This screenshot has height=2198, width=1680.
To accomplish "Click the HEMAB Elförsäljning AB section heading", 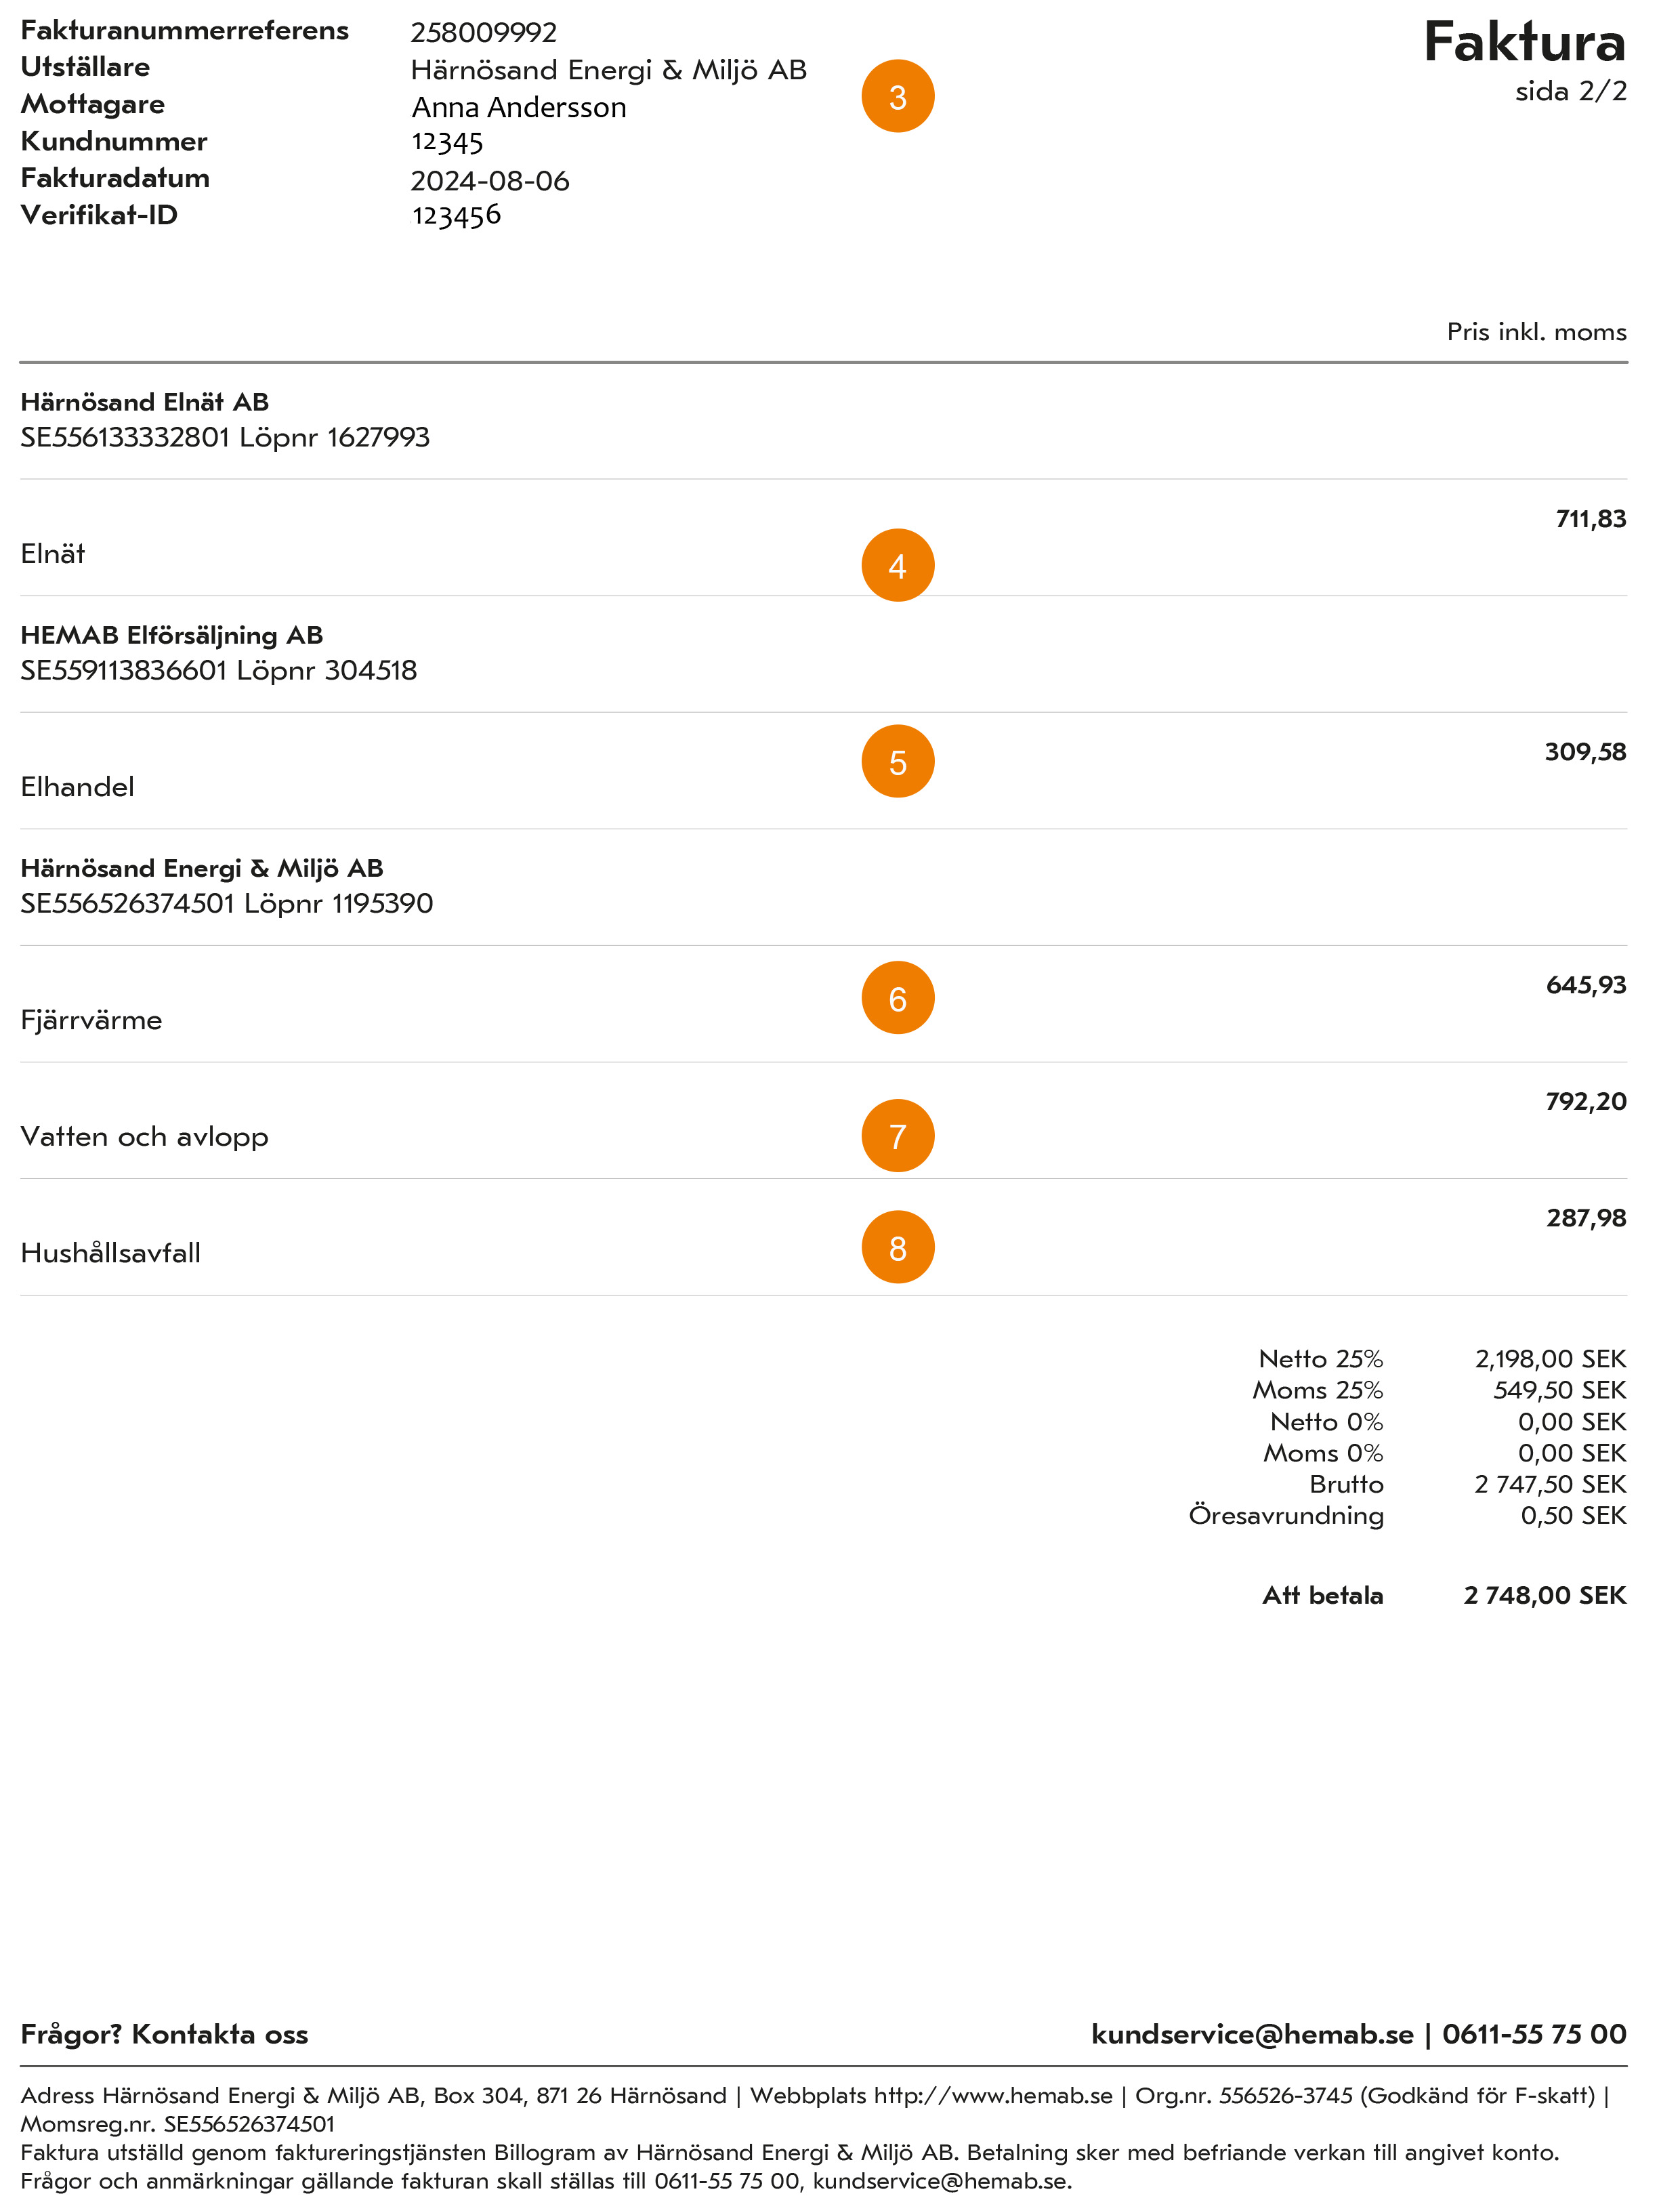I will 171,635.
